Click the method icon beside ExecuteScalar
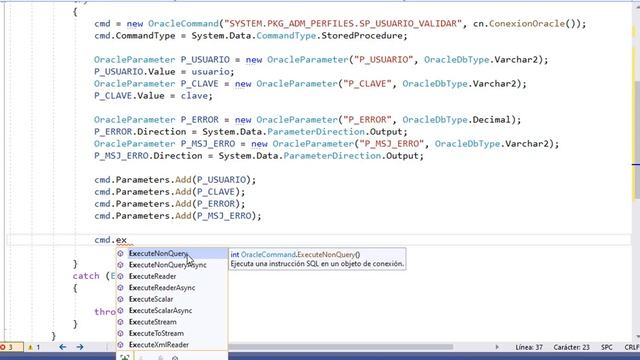Screen dimensions: 640x360 [x=120, y=299]
